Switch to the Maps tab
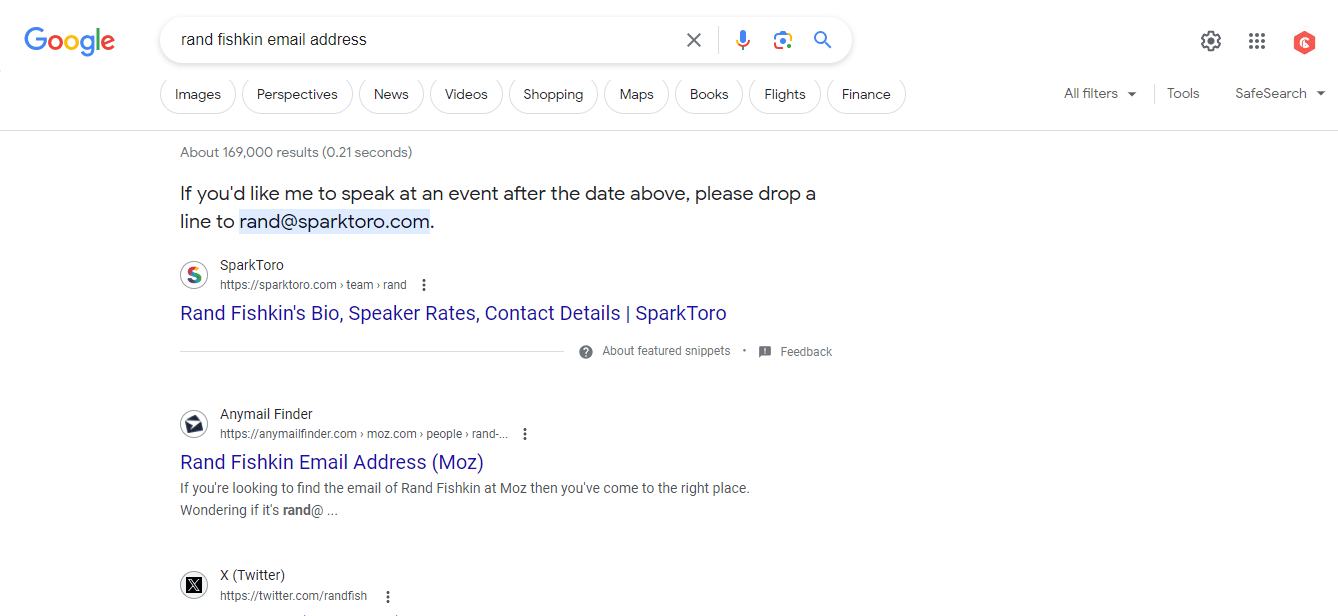 636,95
